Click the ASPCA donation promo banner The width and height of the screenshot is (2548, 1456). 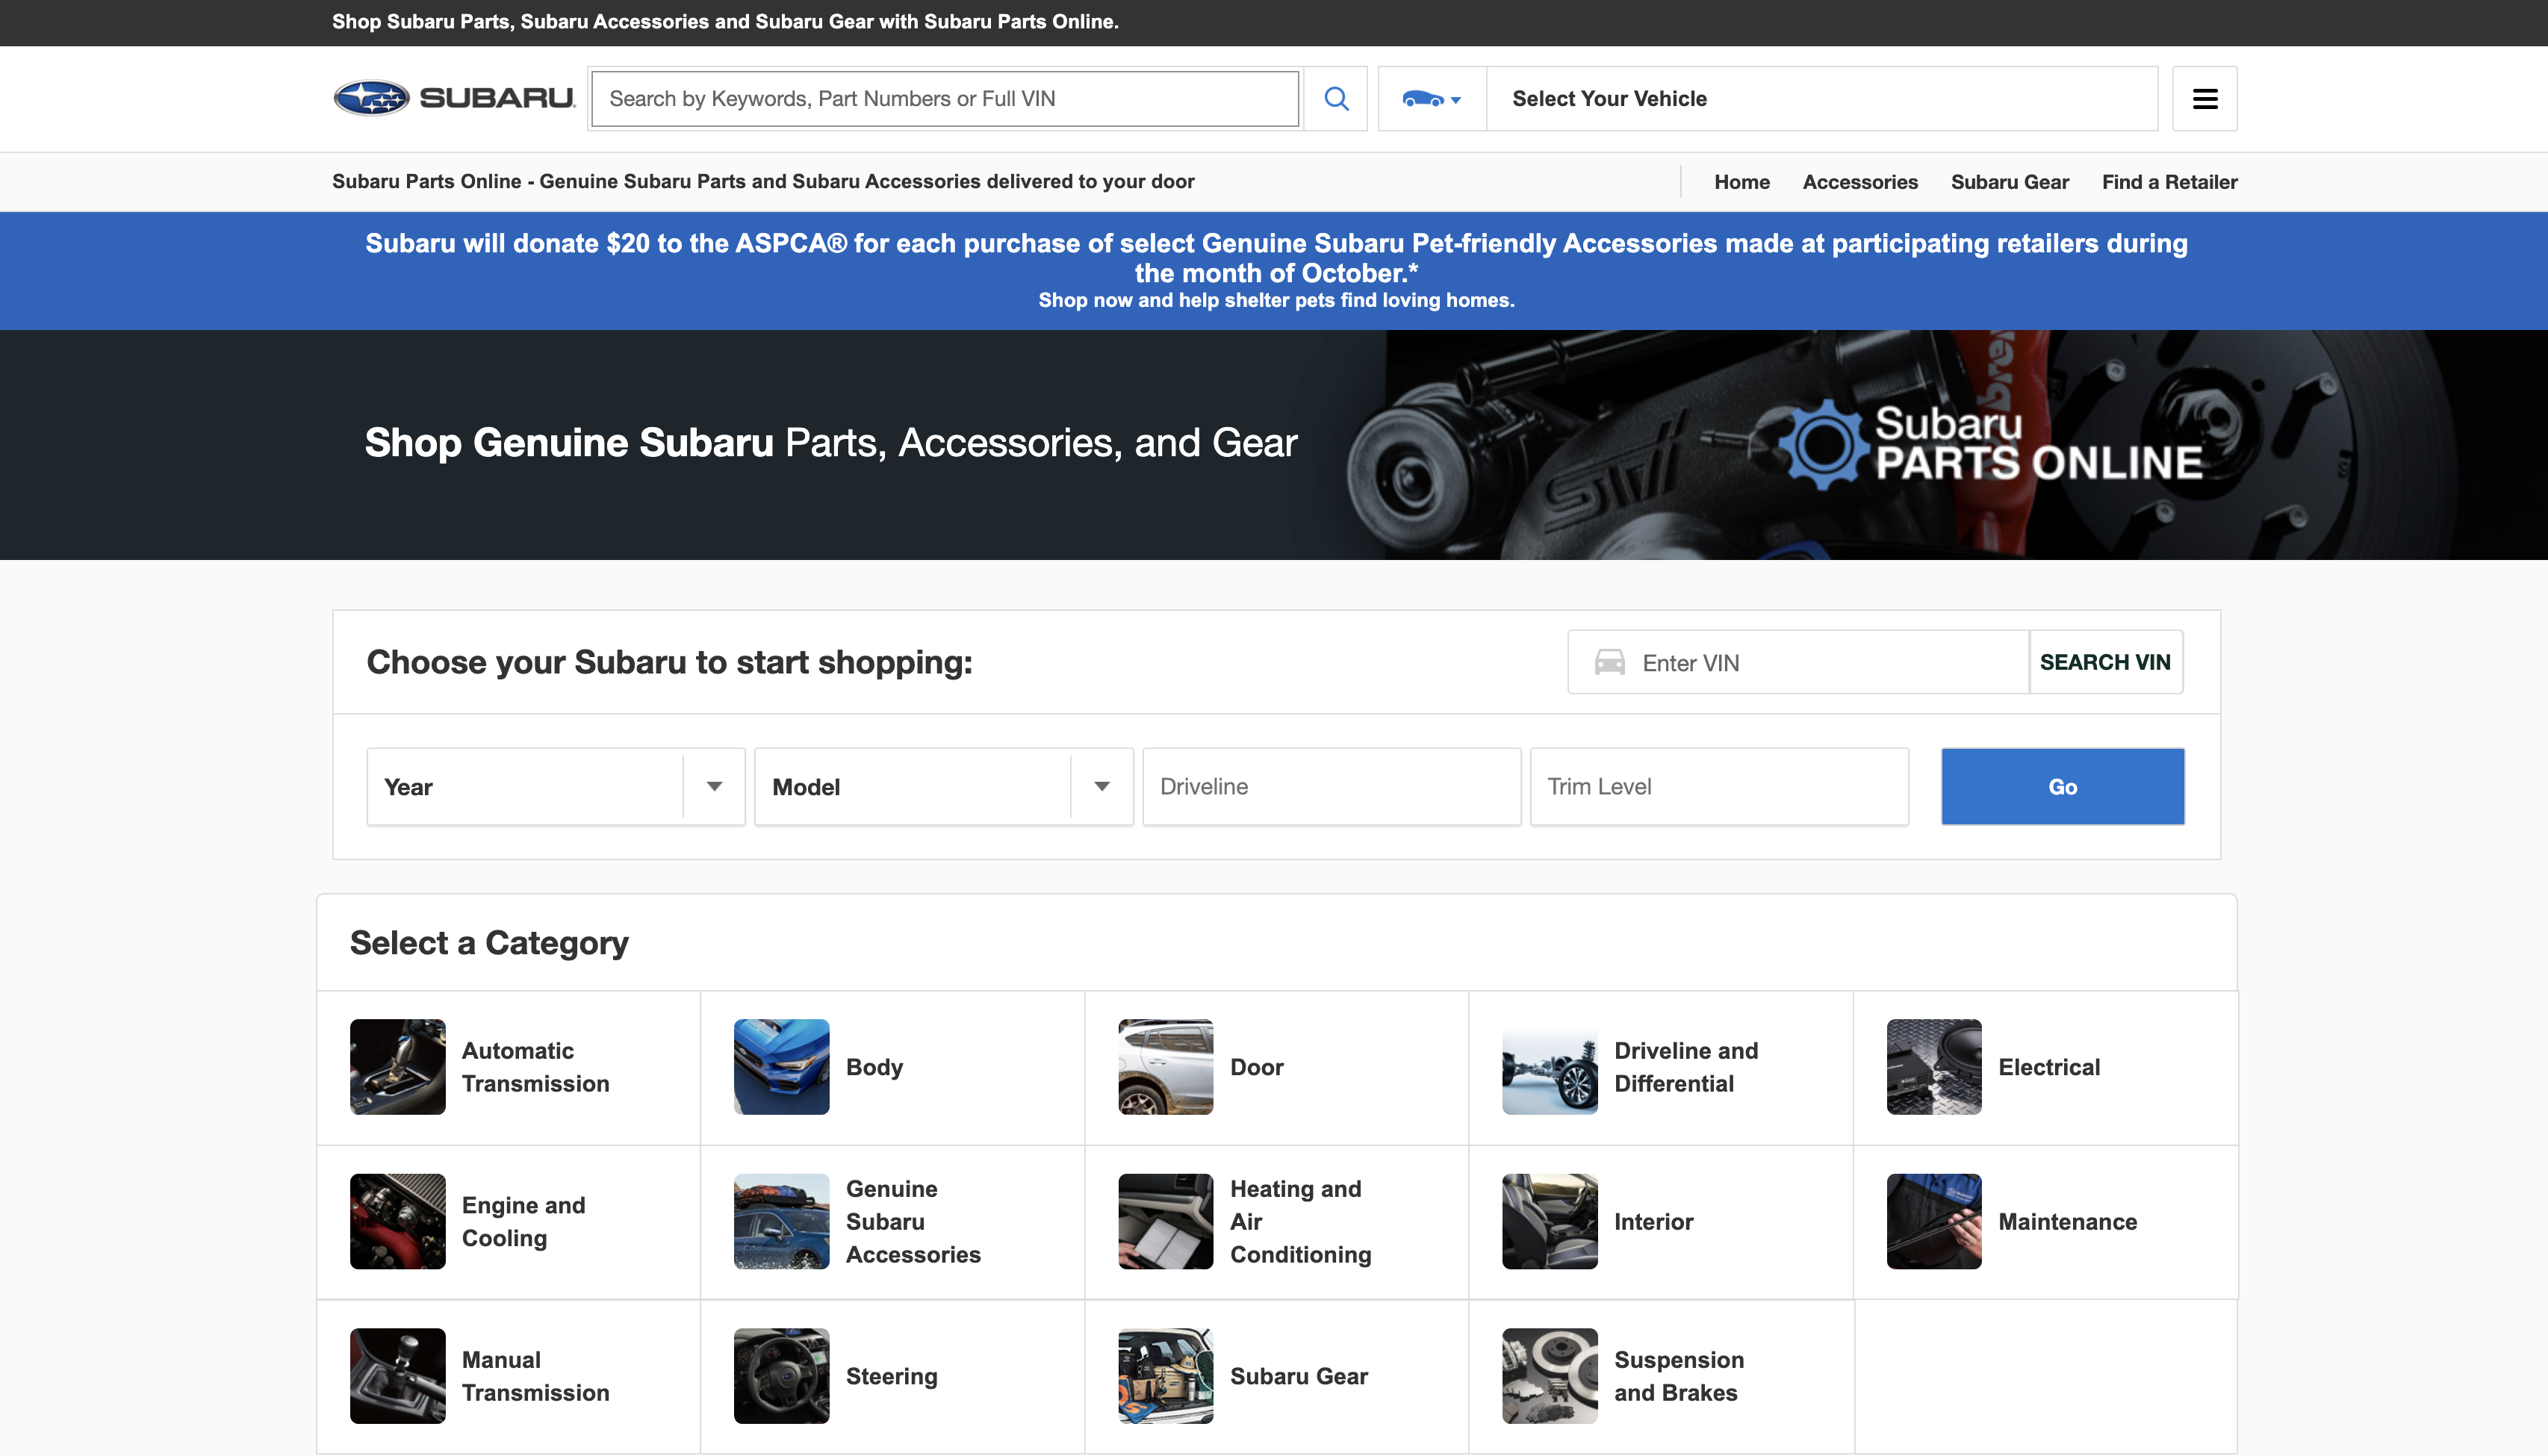[x=1274, y=271]
